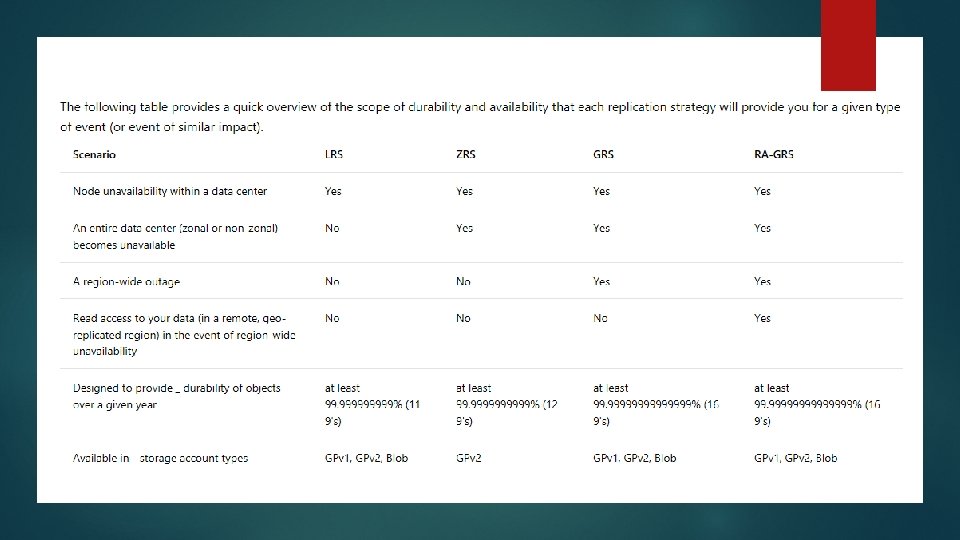Click 'Node unavailability within a data center' row label
The image size is (960, 540).
pos(170,191)
